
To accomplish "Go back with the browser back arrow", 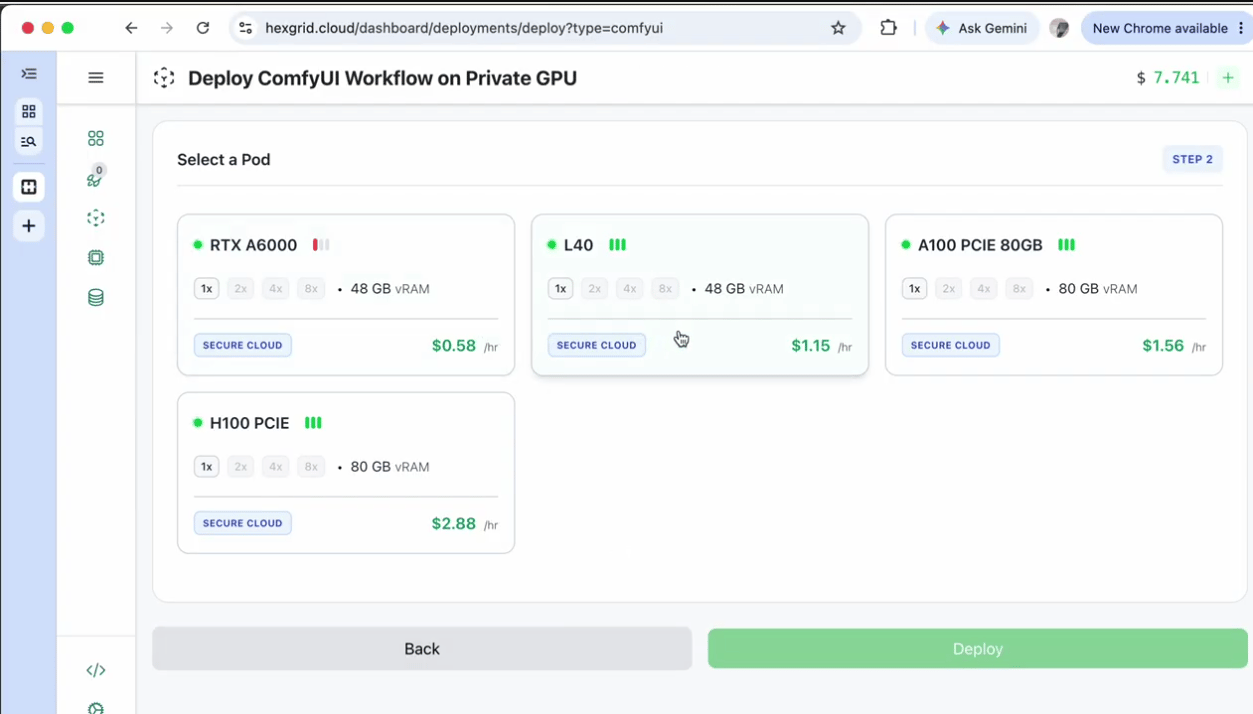I will click(x=131, y=28).
